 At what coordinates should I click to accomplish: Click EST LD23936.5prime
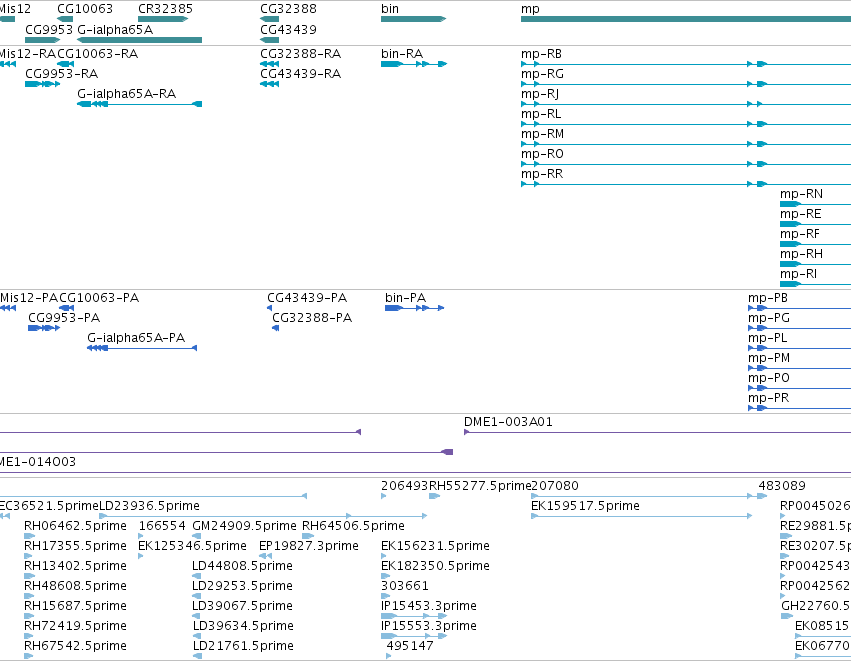(149, 506)
